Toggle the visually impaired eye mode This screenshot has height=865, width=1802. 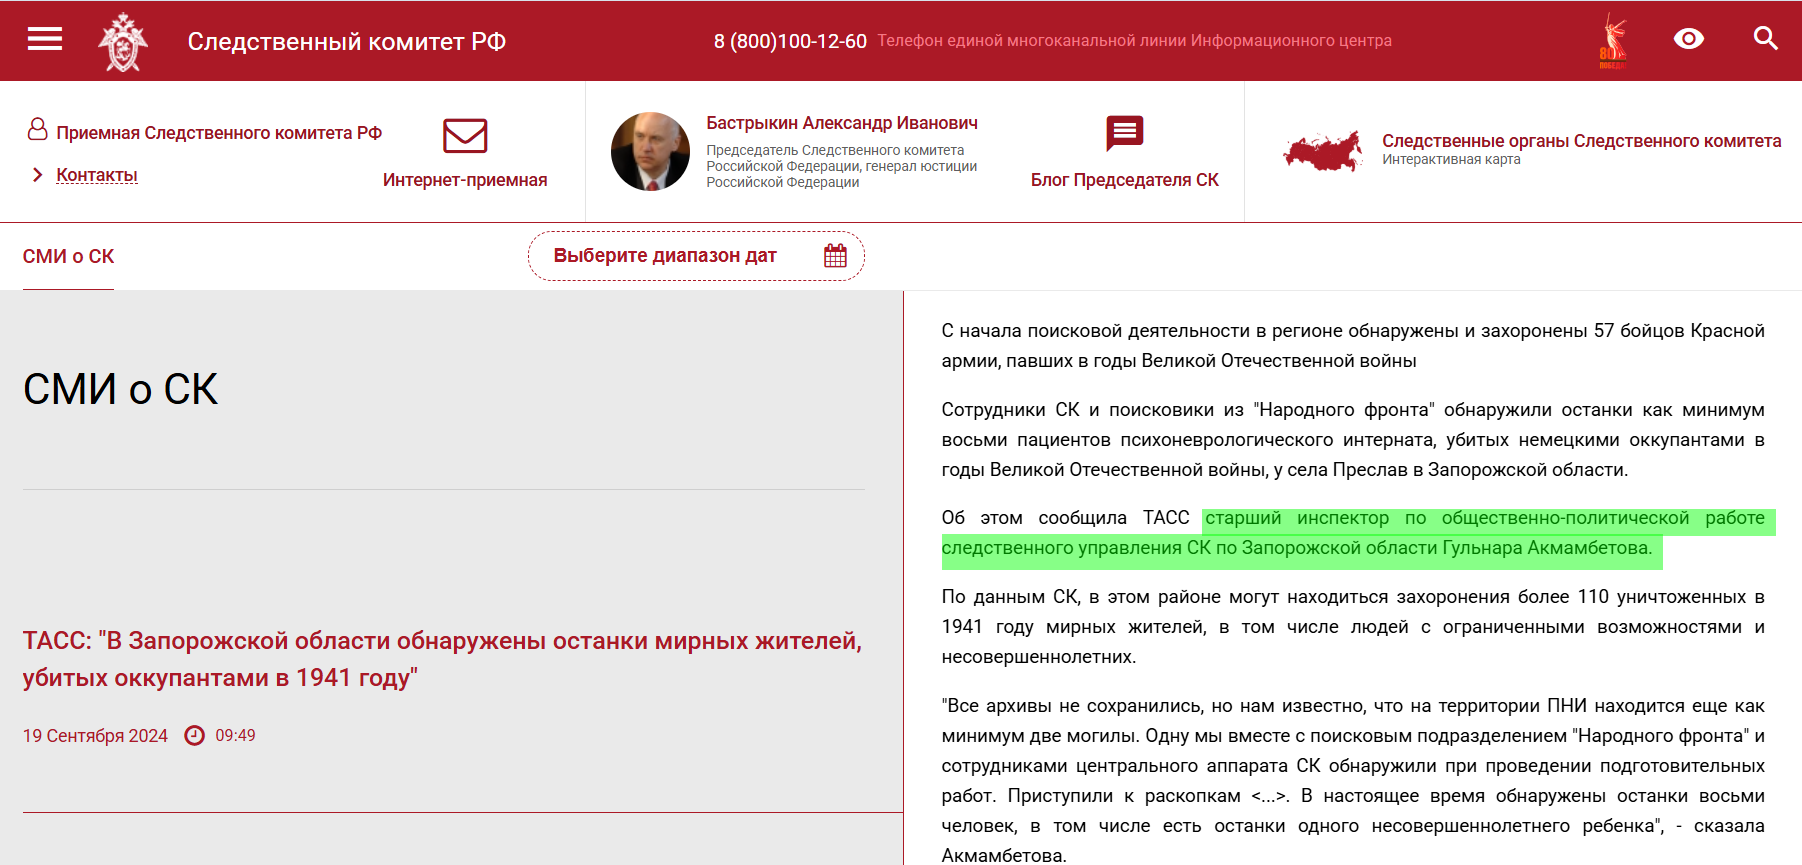click(x=1688, y=39)
